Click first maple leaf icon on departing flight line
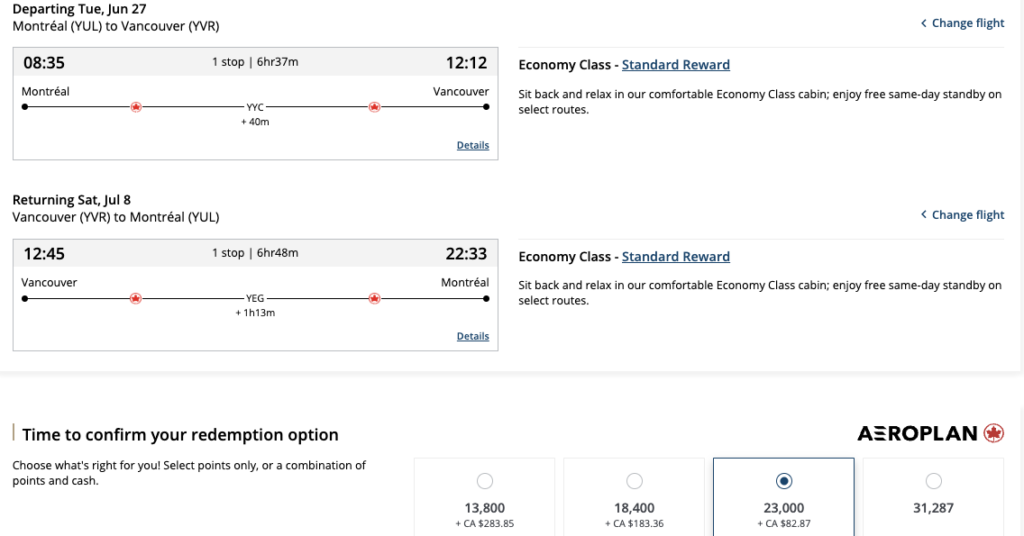 pyautogui.click(x=136, y=106)
